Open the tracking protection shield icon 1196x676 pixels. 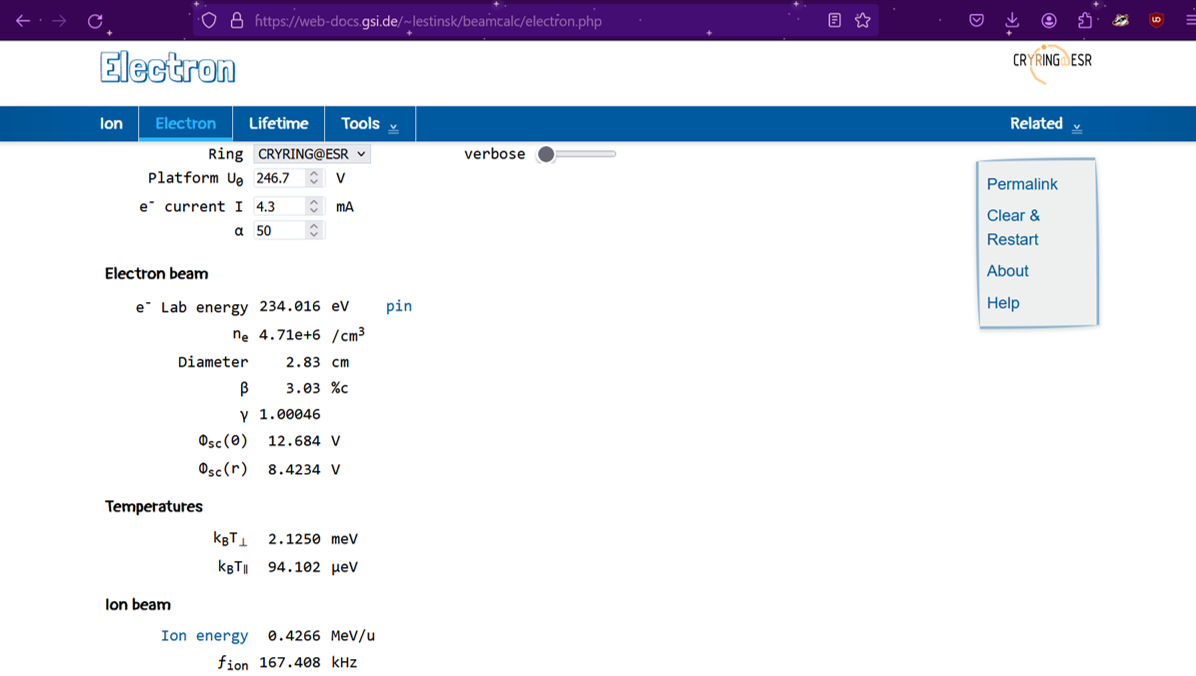(x=209, y=21)
